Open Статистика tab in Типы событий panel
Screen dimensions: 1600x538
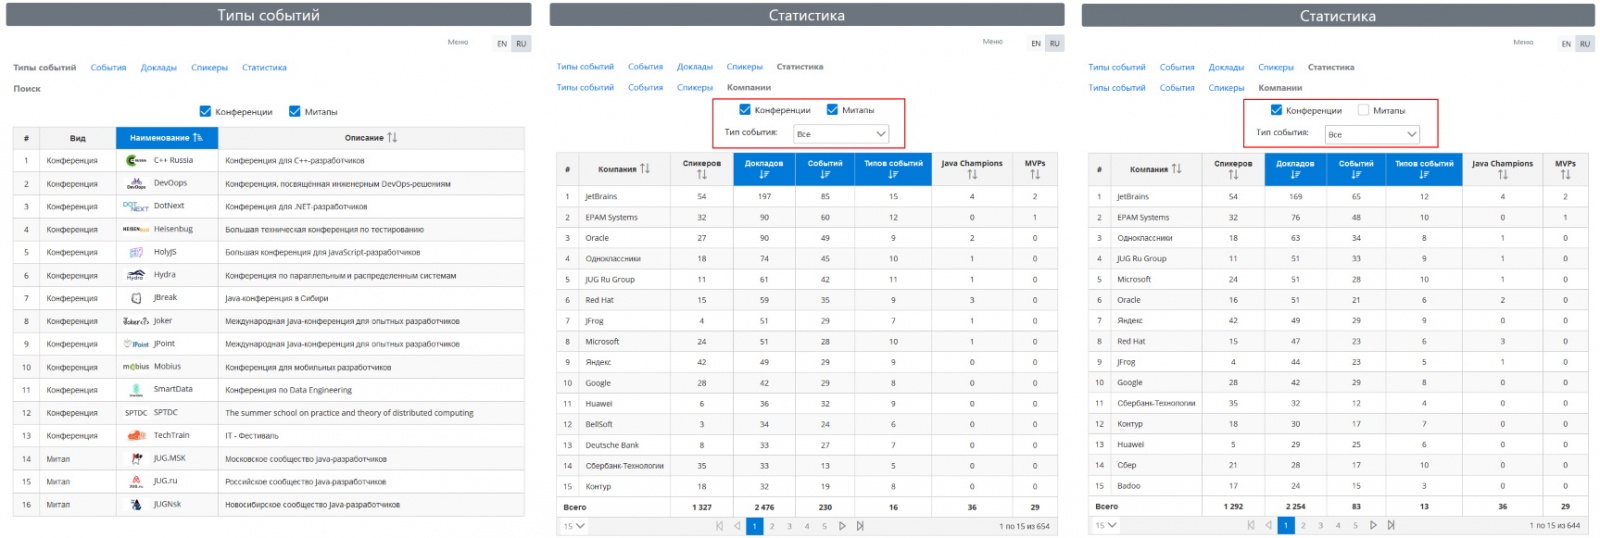pos(264,68)
